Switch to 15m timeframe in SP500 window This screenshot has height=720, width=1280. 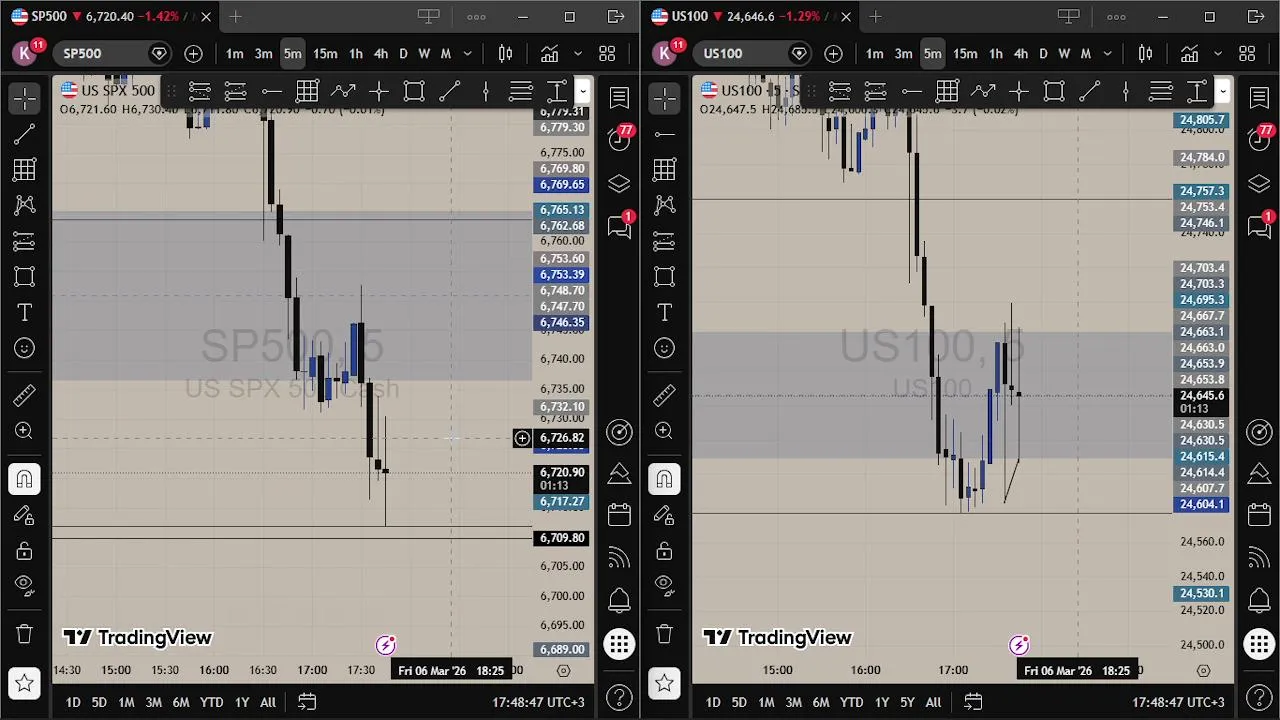(325, 54)
